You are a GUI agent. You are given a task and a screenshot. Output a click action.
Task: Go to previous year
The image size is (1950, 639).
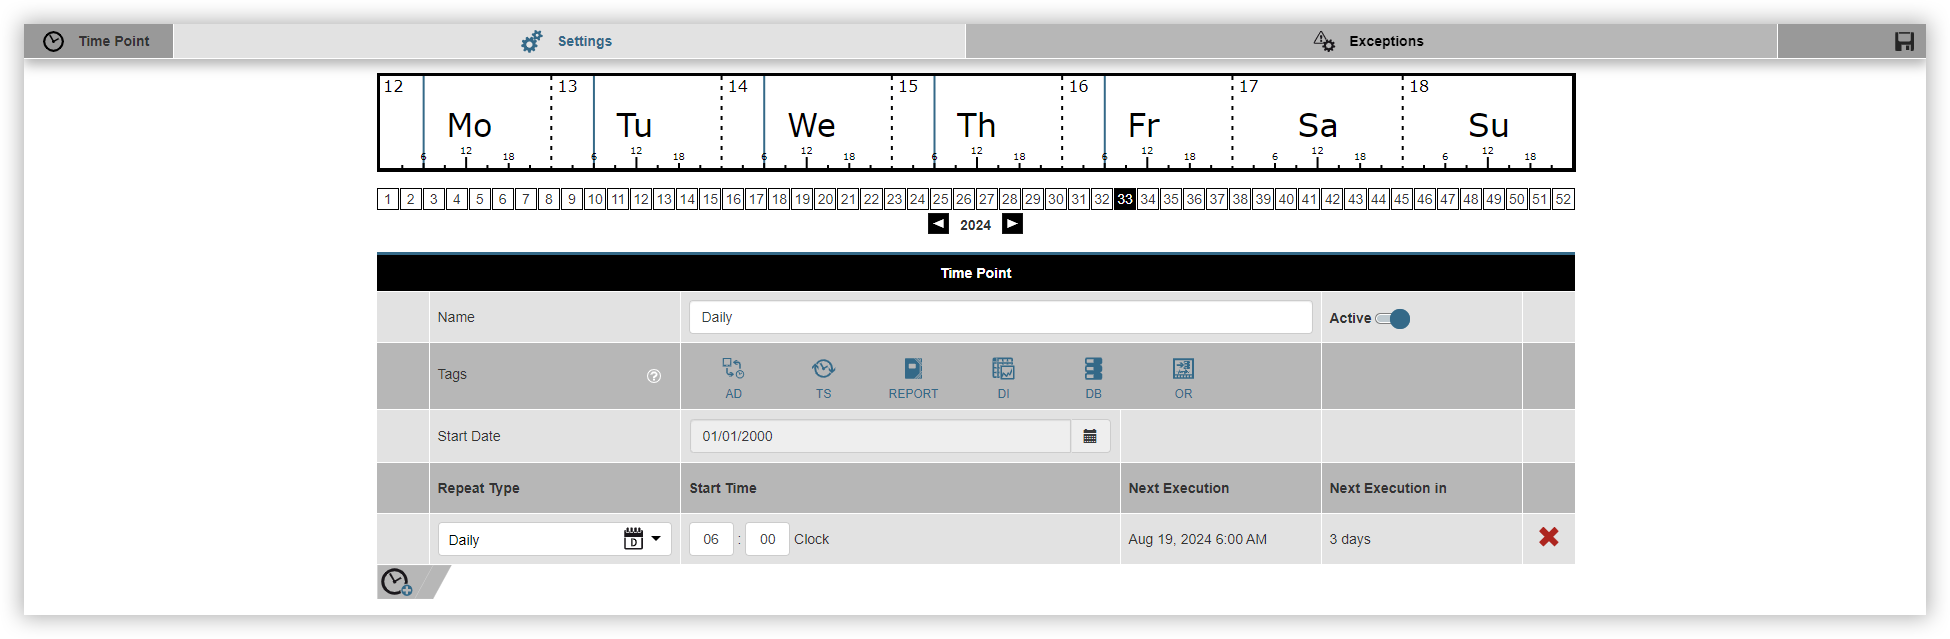[938, 224]
